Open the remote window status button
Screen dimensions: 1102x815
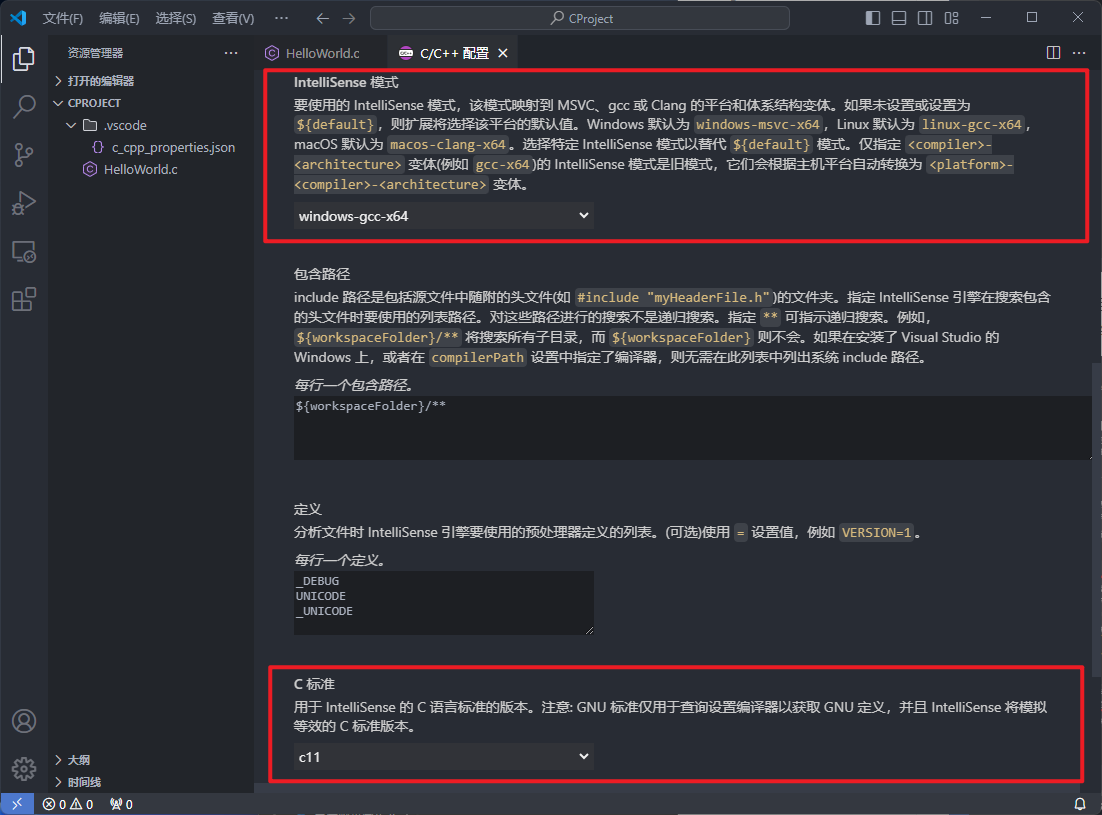pos(17,804)
